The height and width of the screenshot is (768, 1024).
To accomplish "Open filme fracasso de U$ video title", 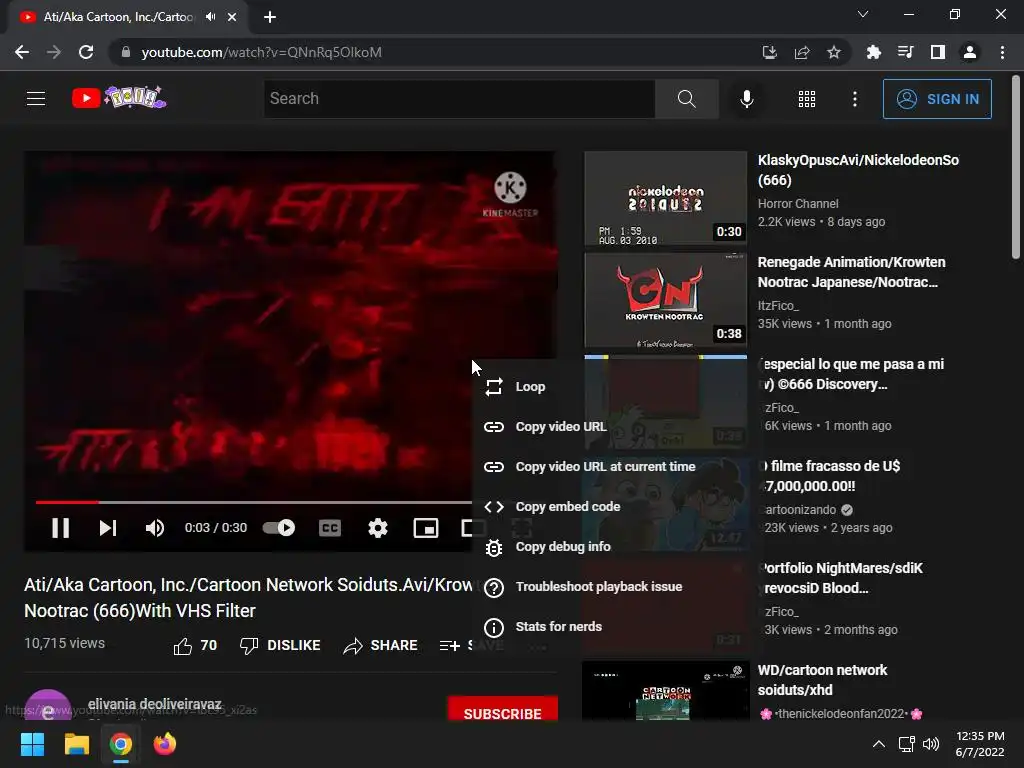I will click(831, 475).
